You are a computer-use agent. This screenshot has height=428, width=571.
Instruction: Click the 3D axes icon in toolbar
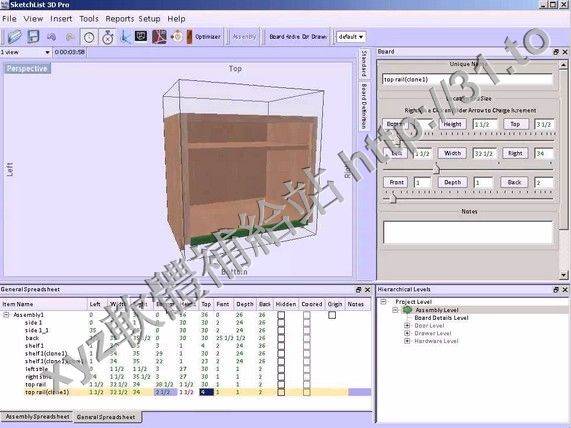click(125, 37)
